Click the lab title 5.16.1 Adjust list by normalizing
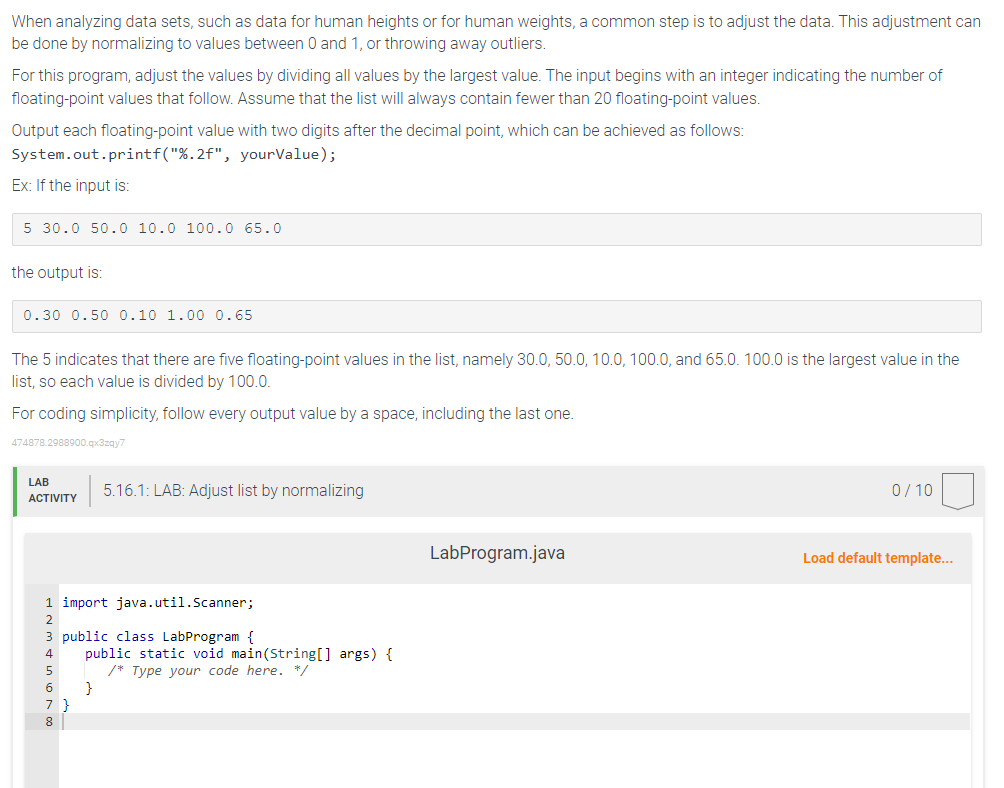 [230, 490]
